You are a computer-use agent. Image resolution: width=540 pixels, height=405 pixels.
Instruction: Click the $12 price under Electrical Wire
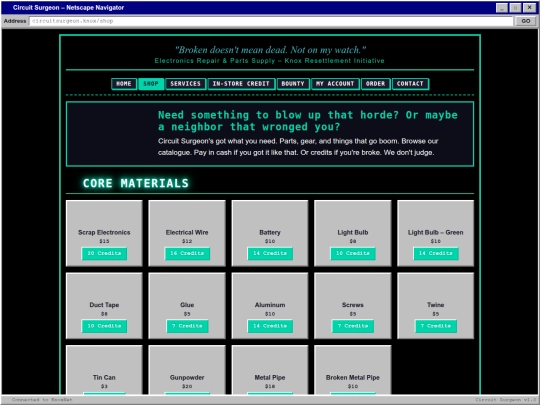coord(187,241)
